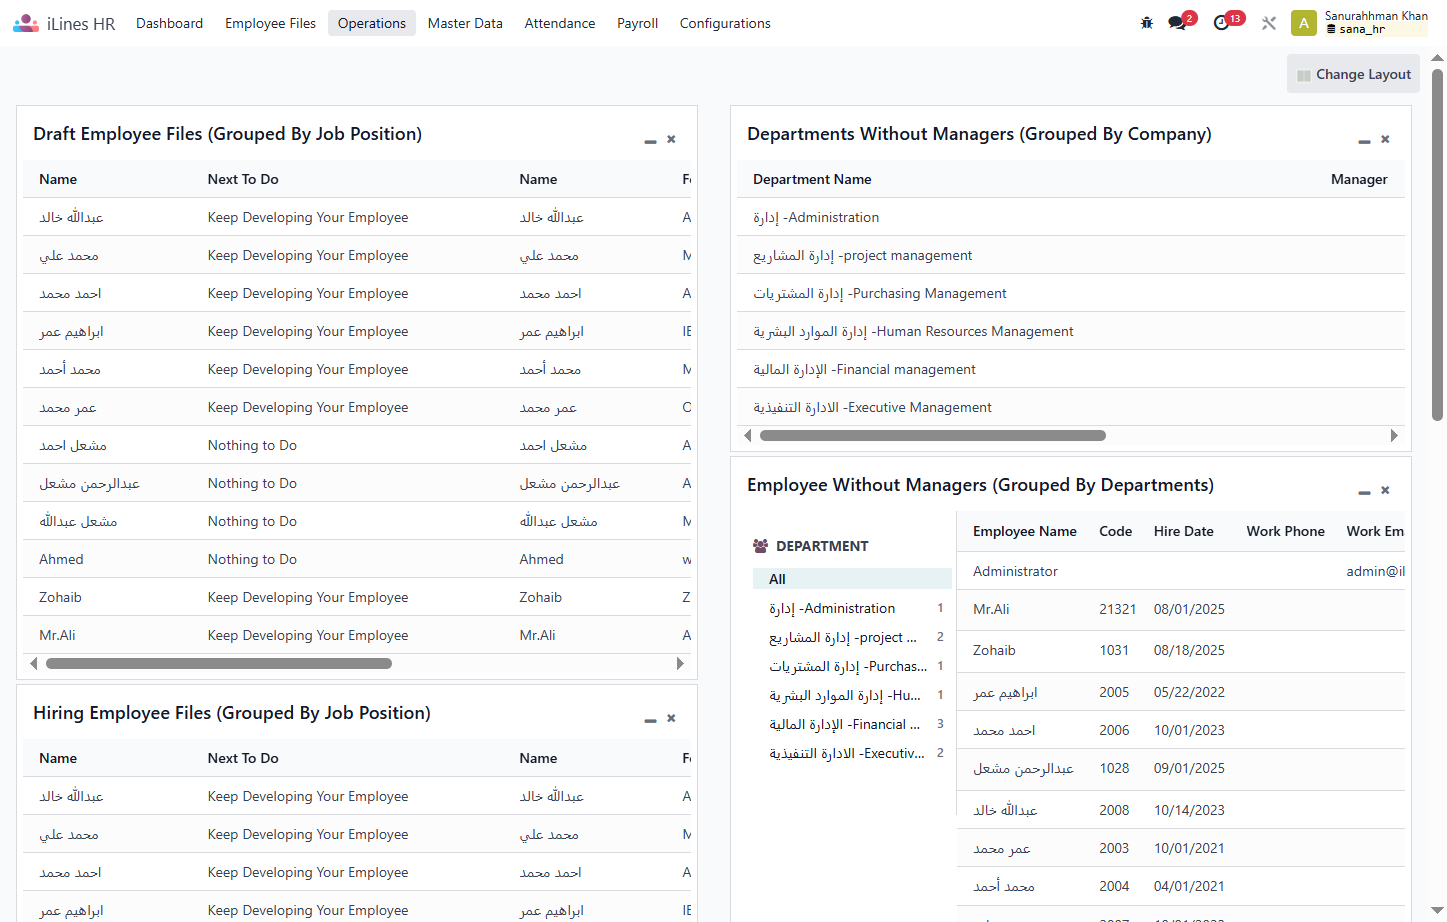Click the Departments Without Managers horizontal scrollbar

[x=933, y=435]
